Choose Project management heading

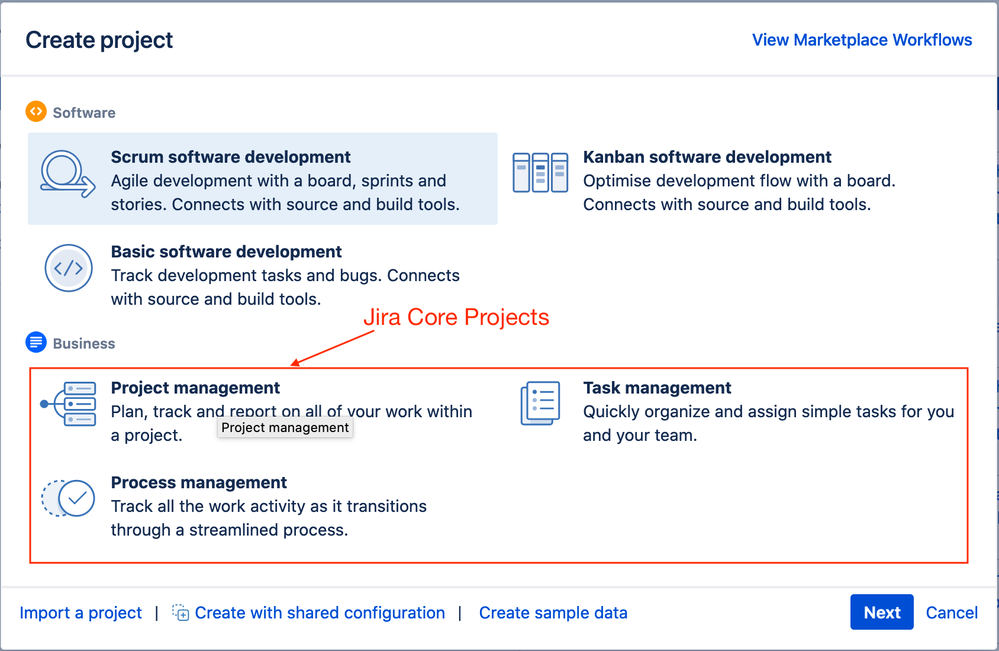click(x=195, y=388)
